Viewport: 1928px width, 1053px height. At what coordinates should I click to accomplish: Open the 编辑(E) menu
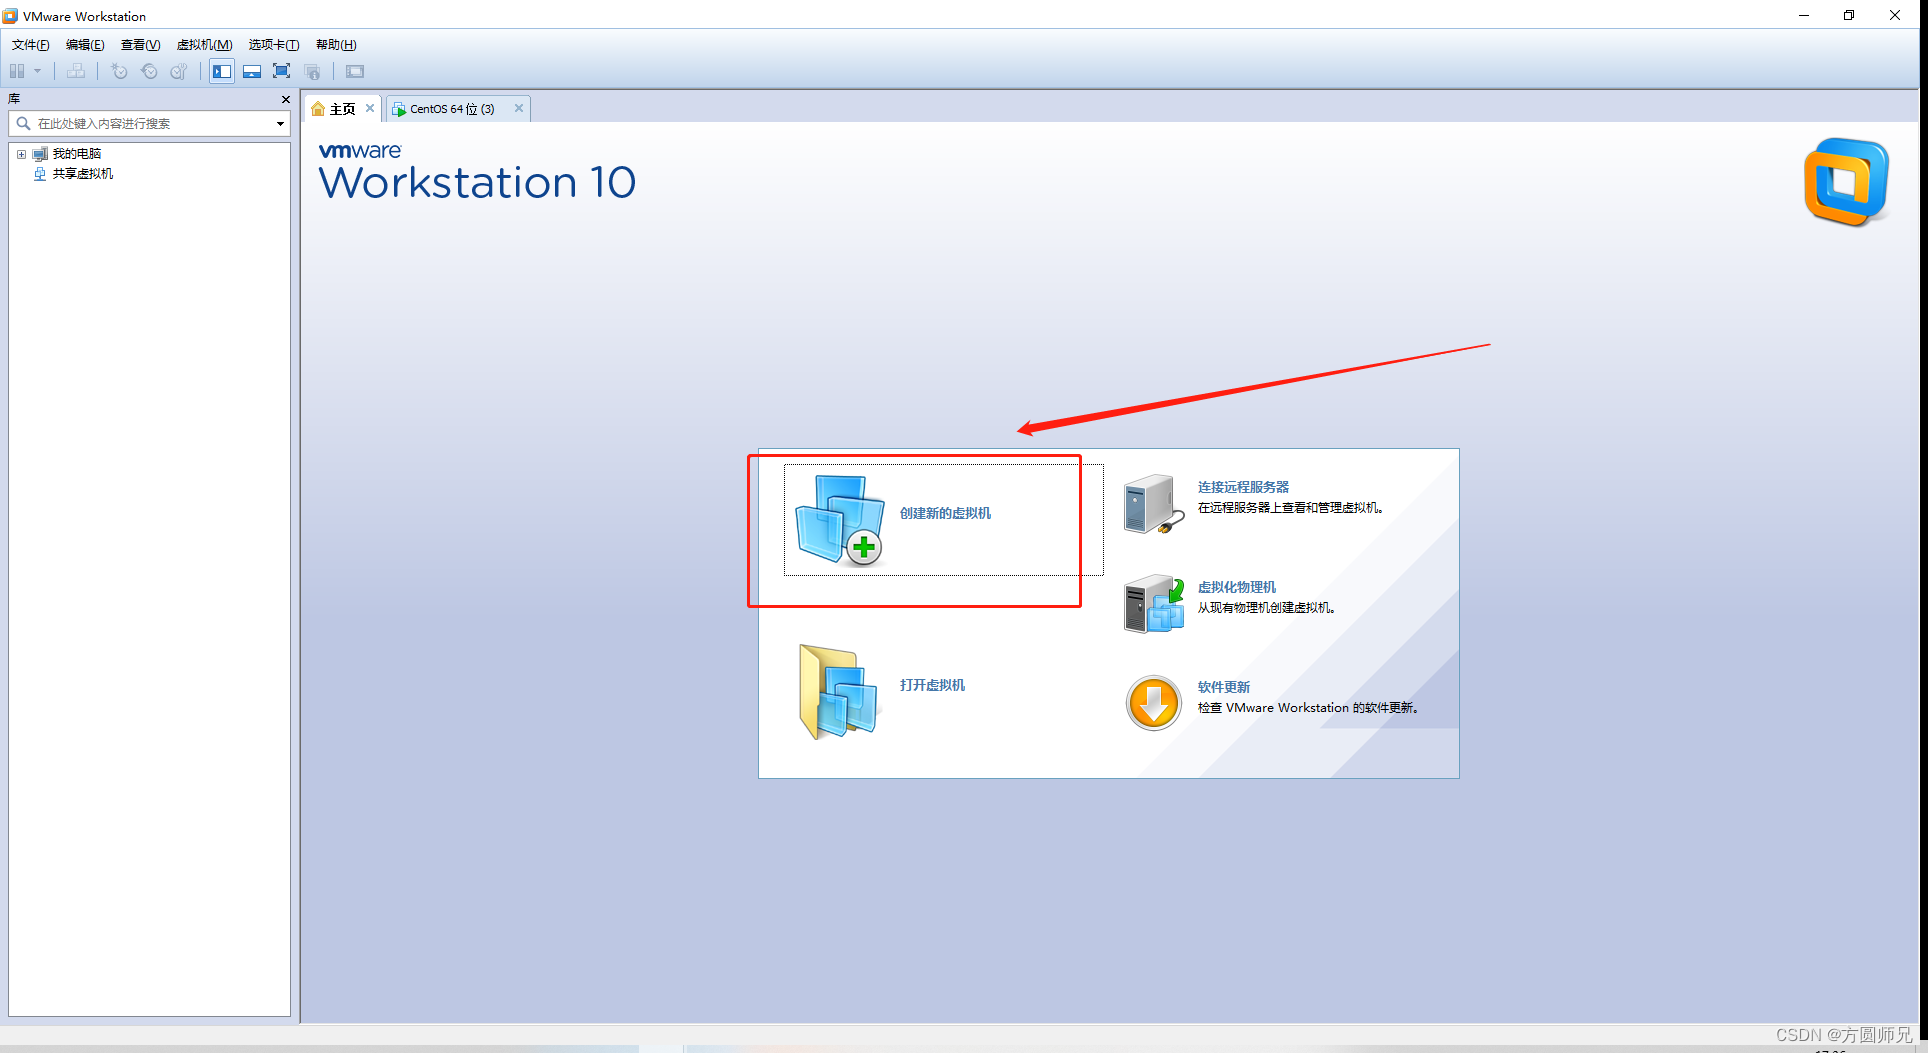[x=85, y=44]
